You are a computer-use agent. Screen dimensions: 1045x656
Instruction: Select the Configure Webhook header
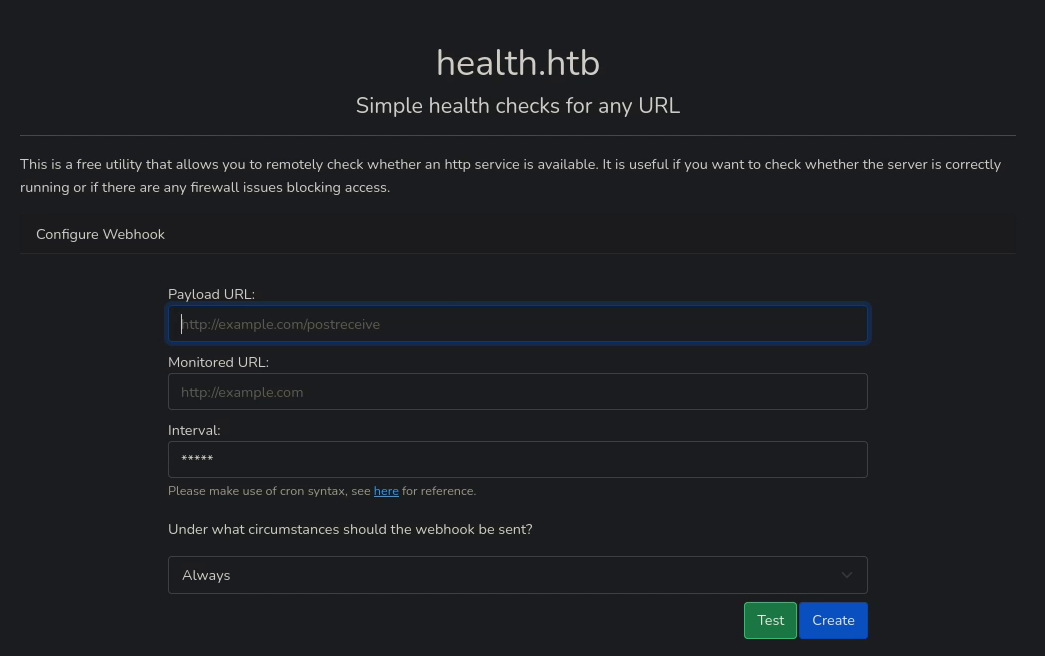click(x=100, y=234)
